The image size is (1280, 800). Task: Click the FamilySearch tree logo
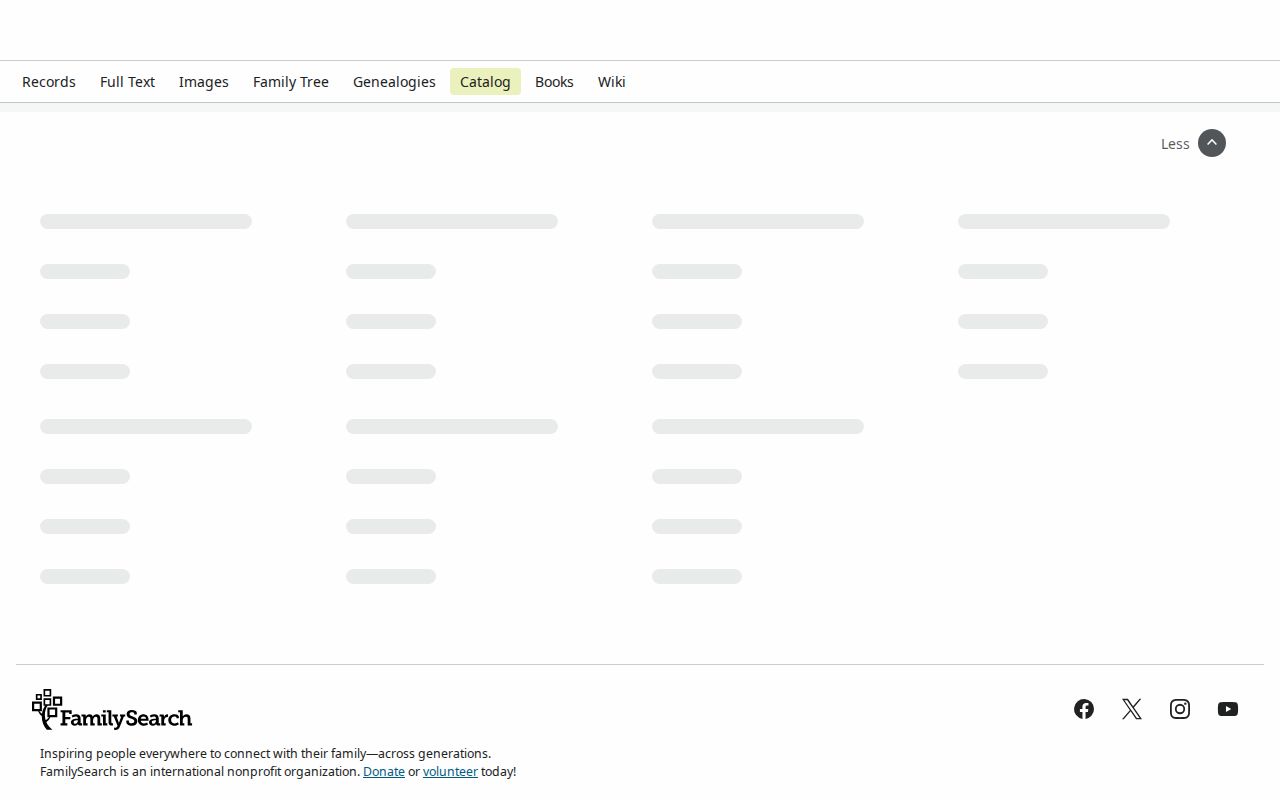click(x=112, y=710)
